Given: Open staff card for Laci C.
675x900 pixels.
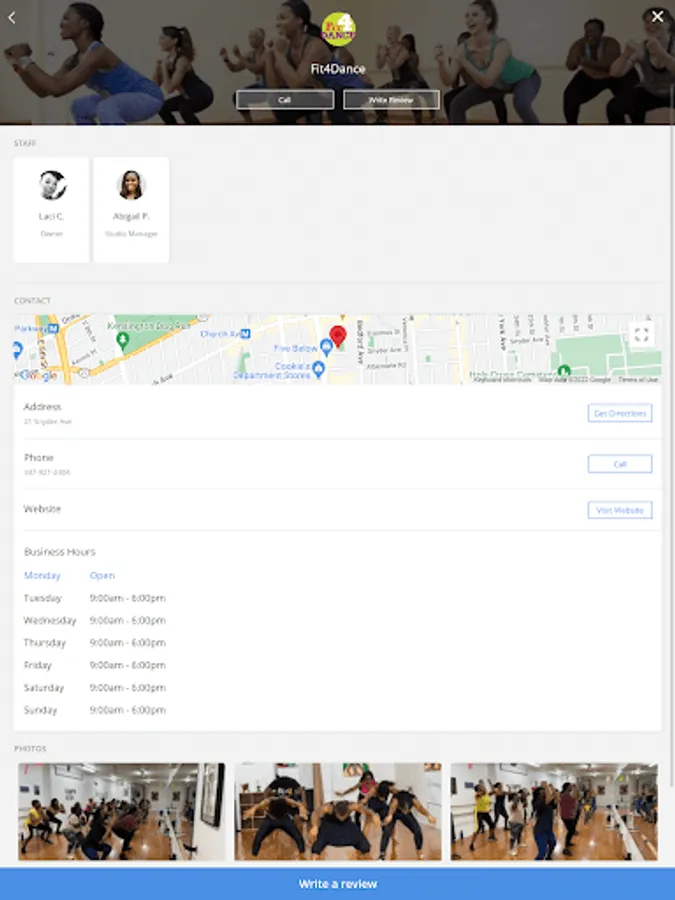Looking at the screenshot, I should pyautogui.click(x=51, y=210).
